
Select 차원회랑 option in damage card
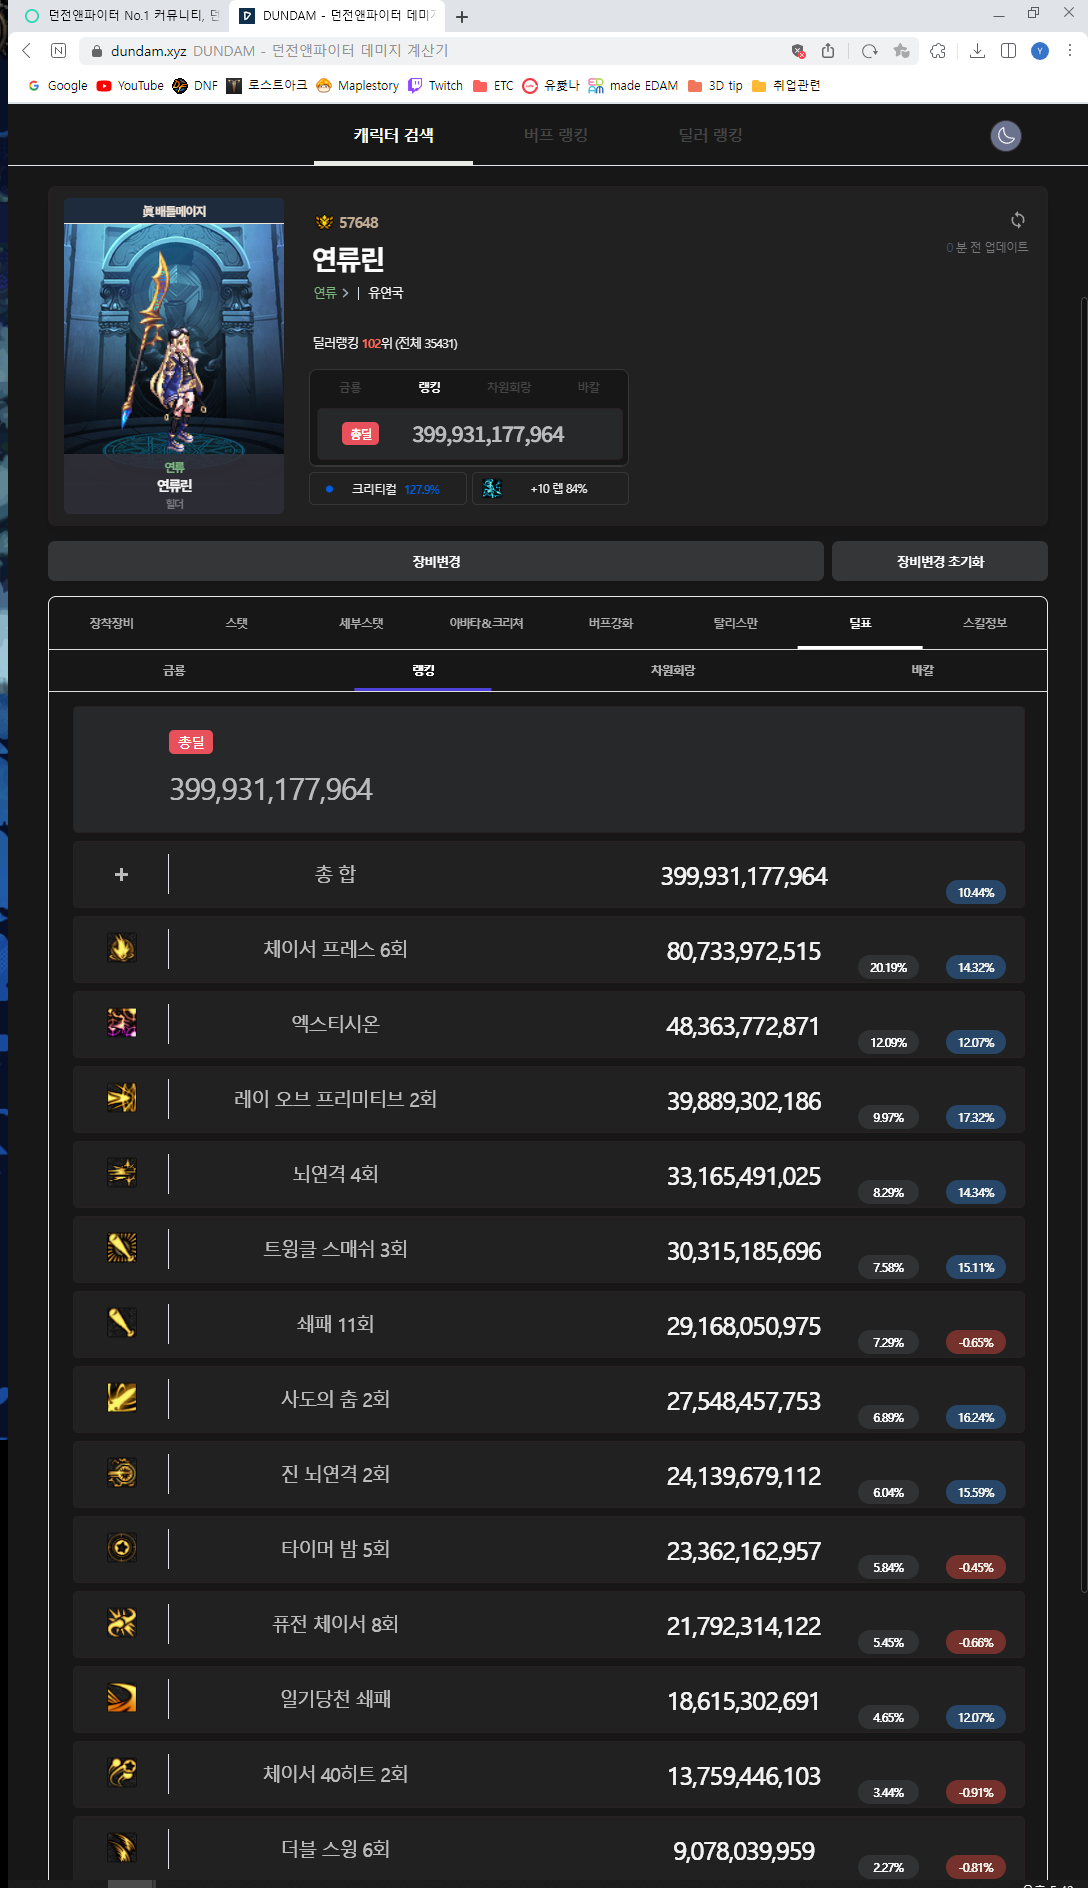[x=509, y=388]
